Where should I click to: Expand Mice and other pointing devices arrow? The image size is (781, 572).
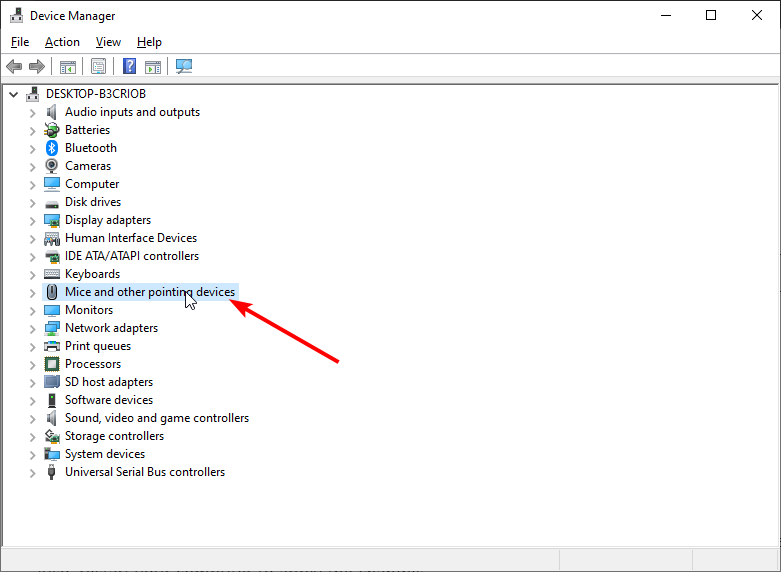pos(32,293)
